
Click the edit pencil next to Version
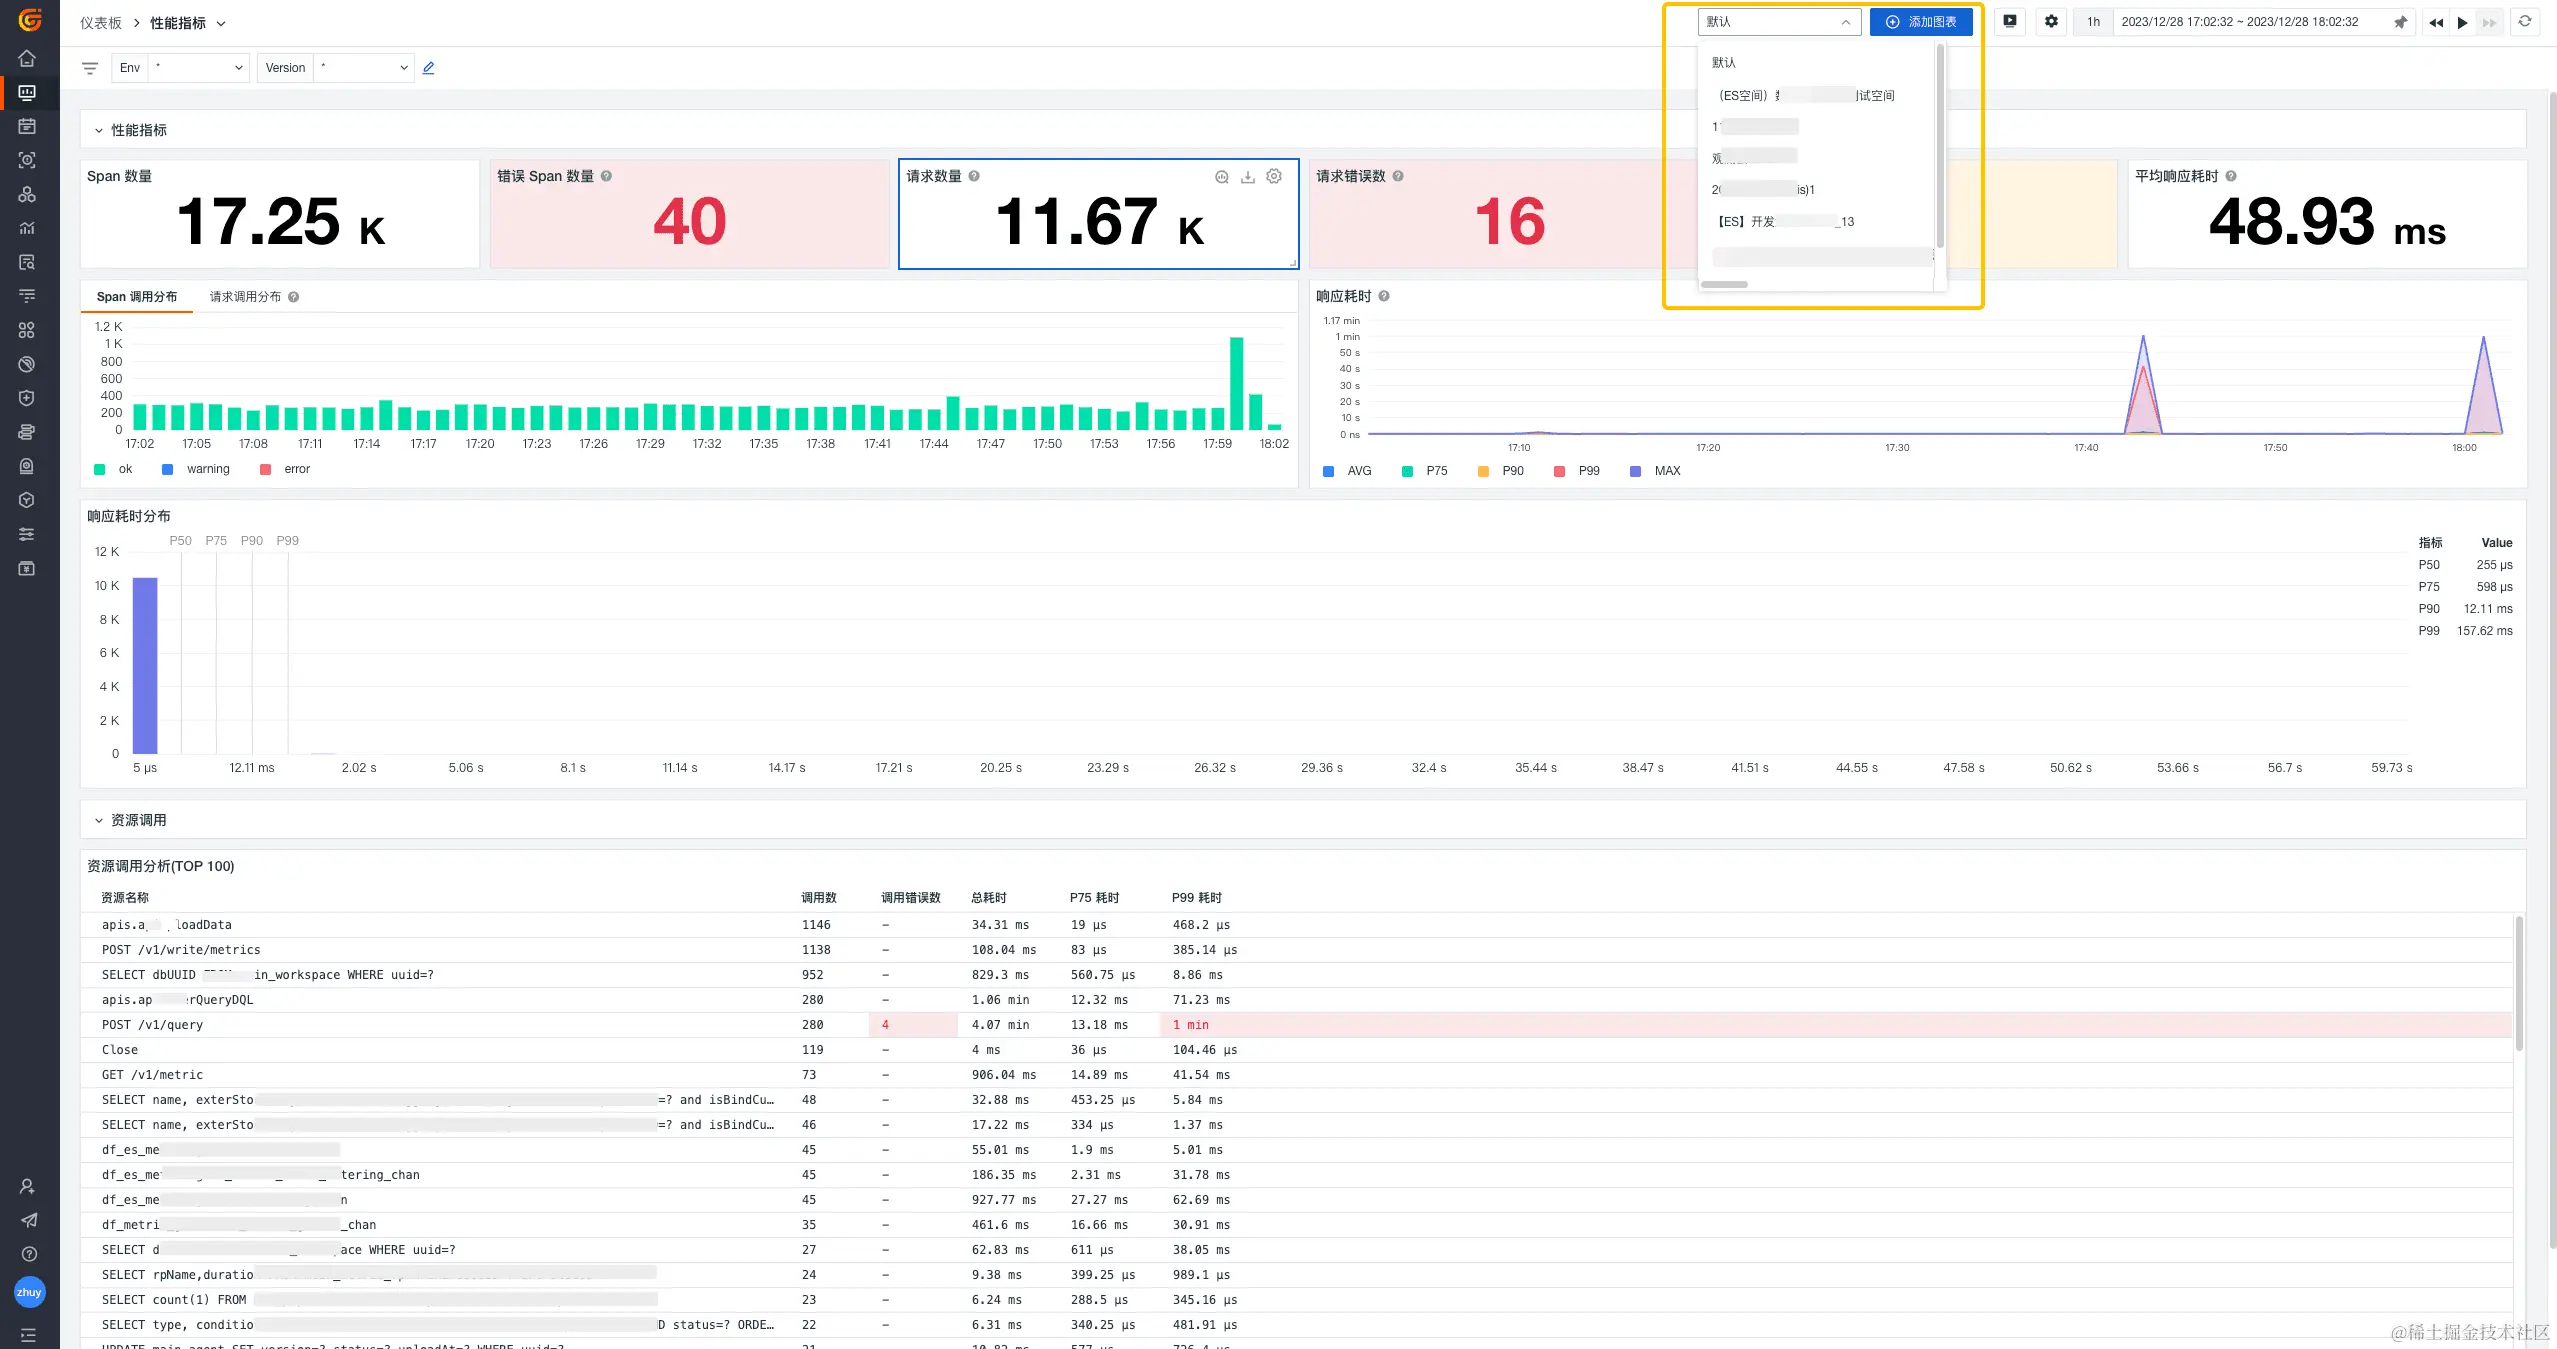pyautogui.click(x=428, y=68)
